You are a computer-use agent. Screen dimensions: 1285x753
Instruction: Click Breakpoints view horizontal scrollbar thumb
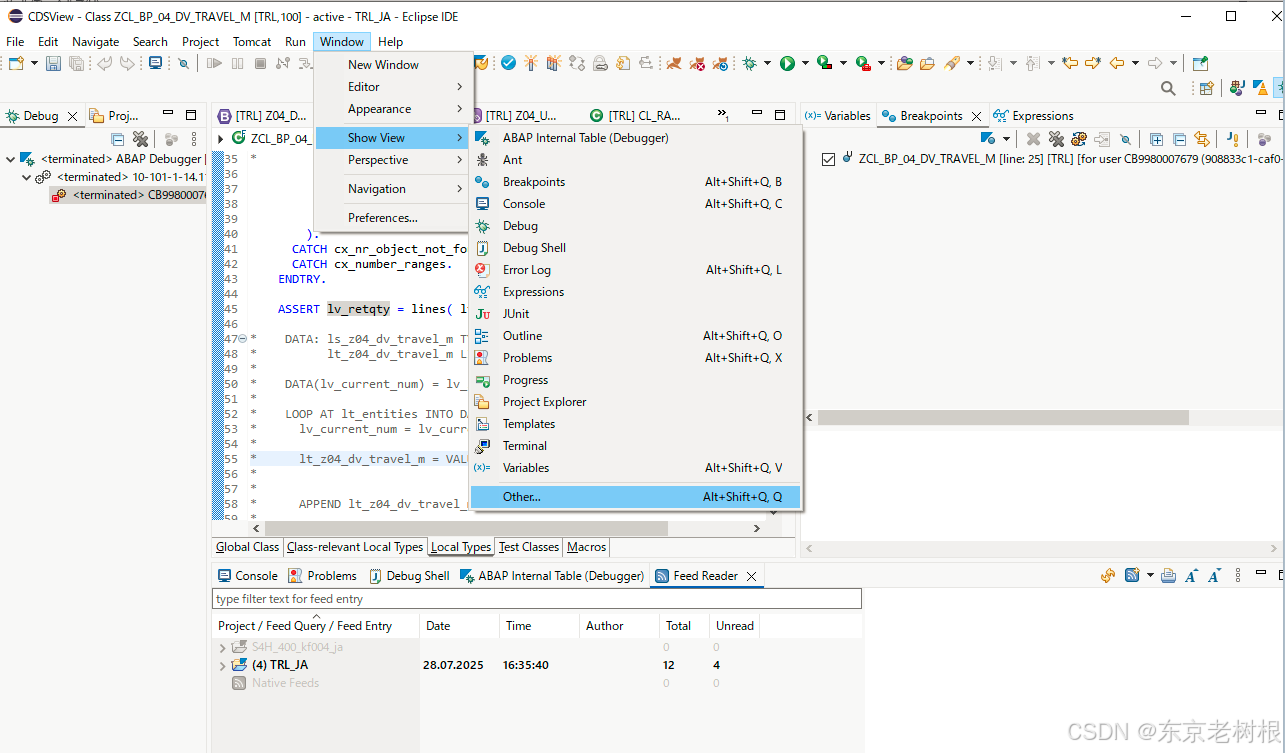pyautogui.click(x=1003, y=417)
